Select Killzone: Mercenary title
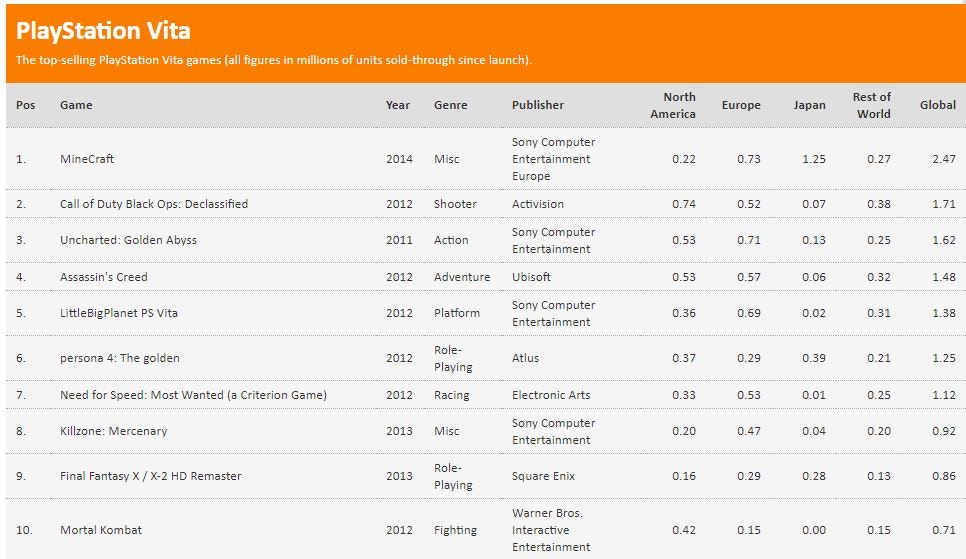The height and width of the screenshot is (559, 966). (x=113, y=431)
